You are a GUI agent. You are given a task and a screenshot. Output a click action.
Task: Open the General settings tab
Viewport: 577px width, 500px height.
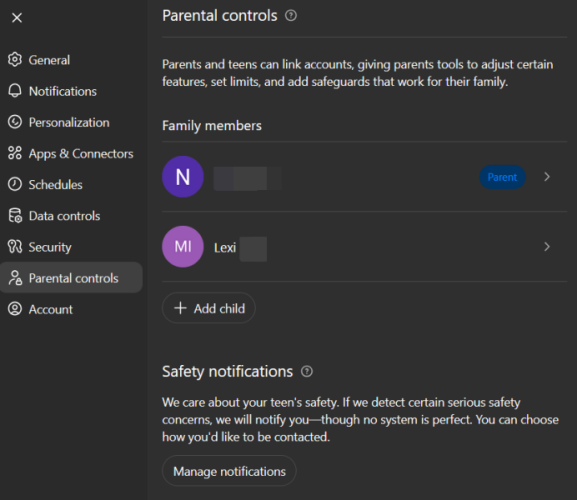[x=71, y=60]
